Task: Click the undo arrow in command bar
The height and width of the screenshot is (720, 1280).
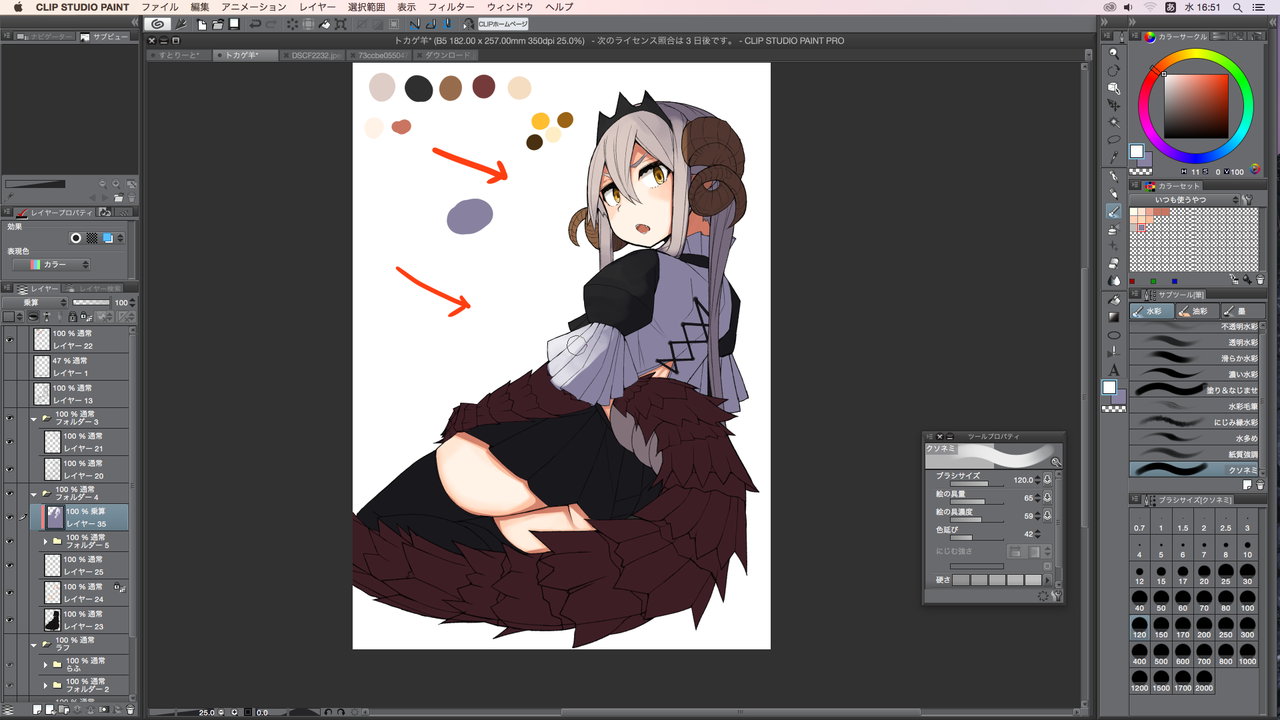Action: [255, 24]
